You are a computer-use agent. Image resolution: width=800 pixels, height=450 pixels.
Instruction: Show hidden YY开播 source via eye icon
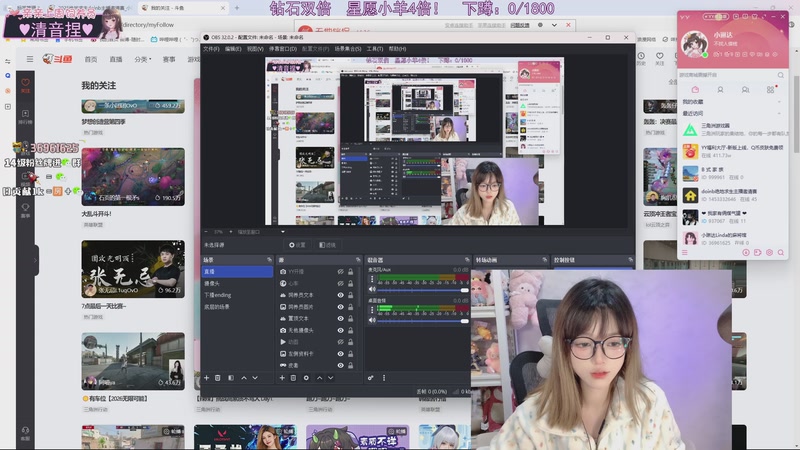click(340, 272)
